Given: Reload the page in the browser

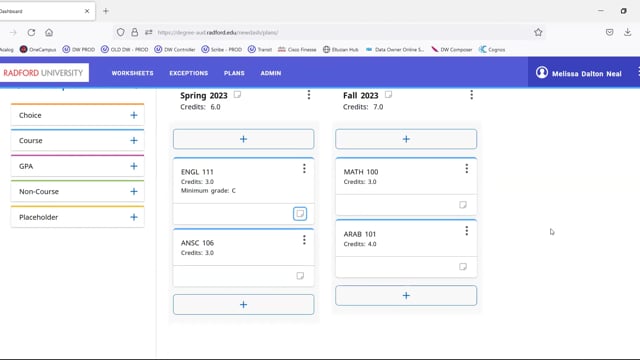Looking at the screenshot, I should pos(31,33).
